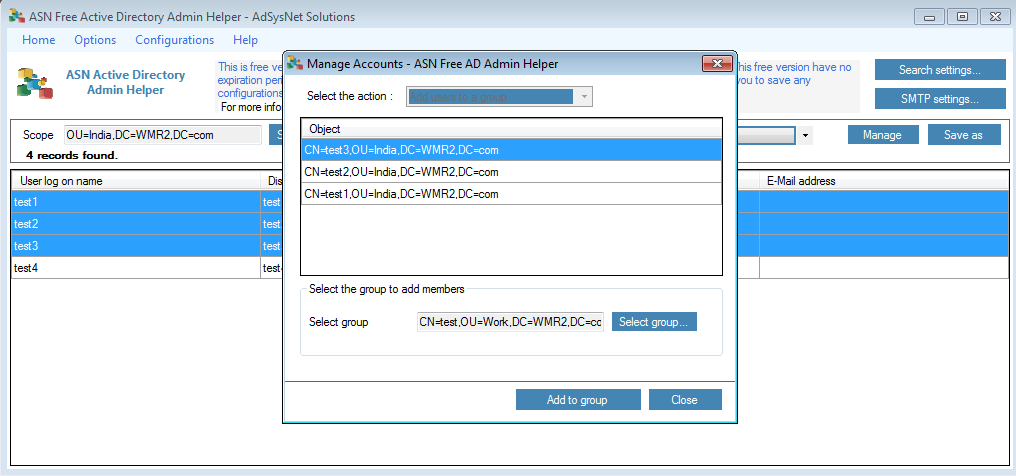This screenshot has height=476, width=1016.
Task: Click the ASN Active Directory logo graphic
Action: (x=34, y=83)
